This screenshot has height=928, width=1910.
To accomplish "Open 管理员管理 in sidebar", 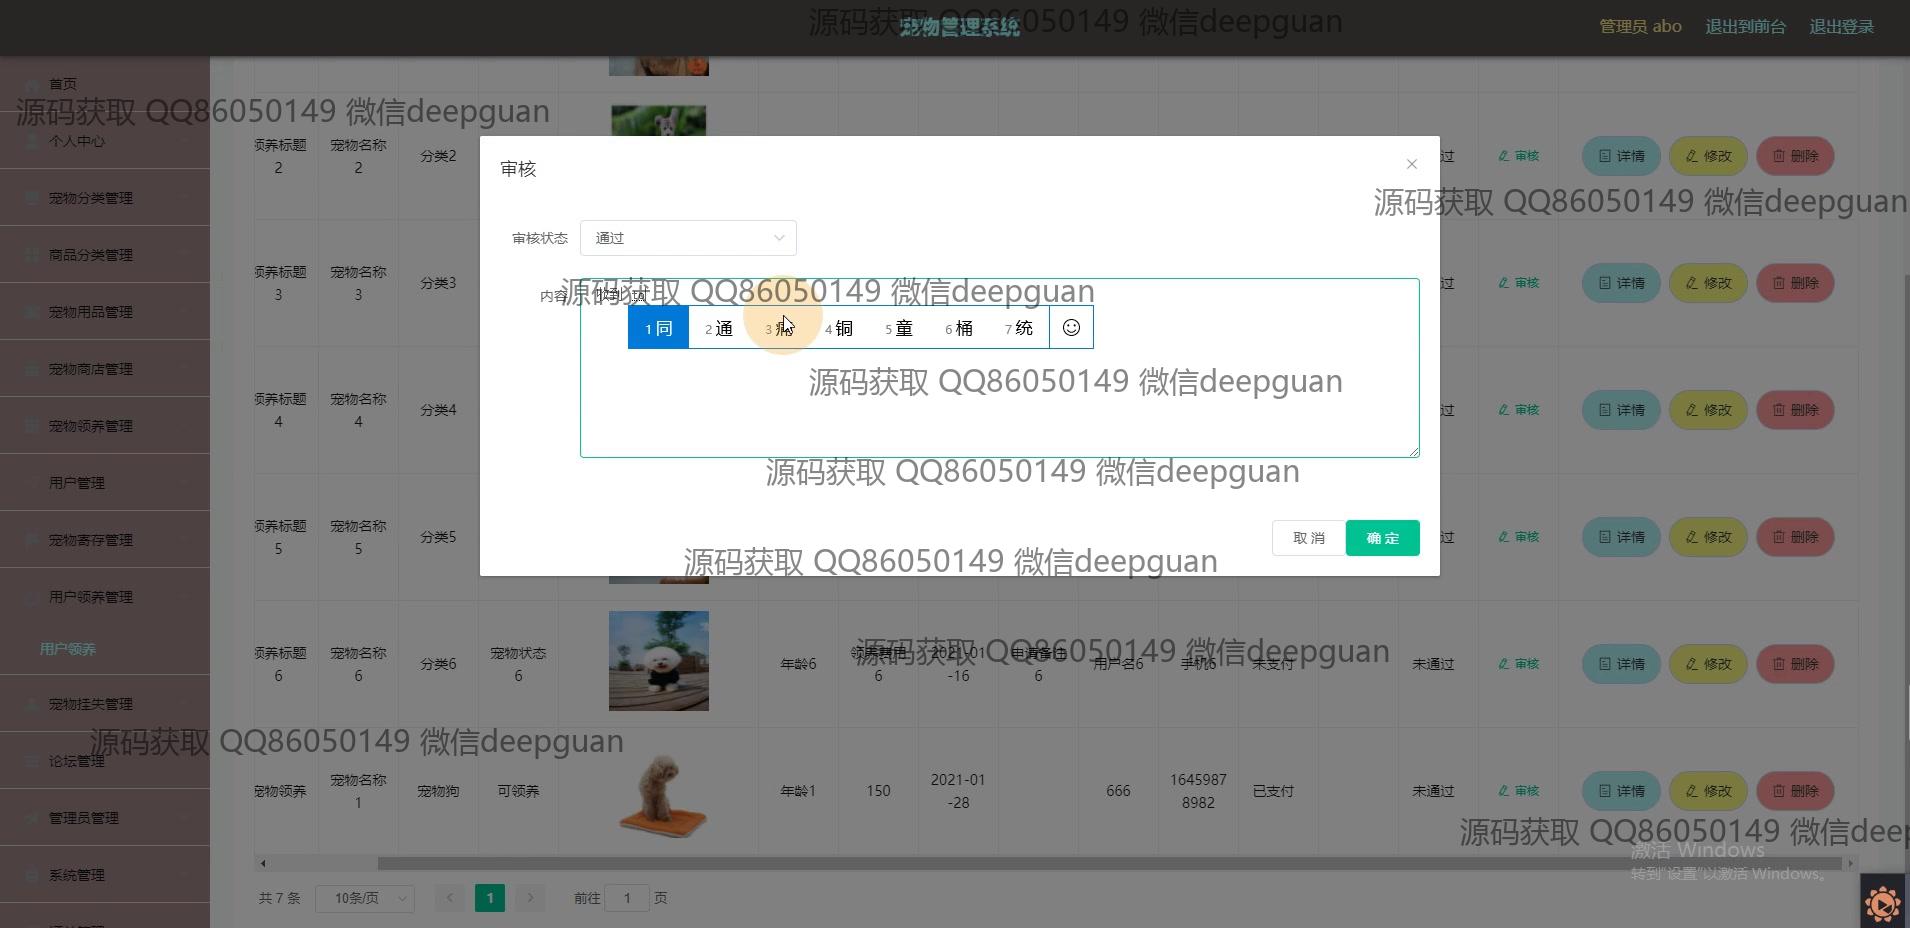I will [x=105, y=818].
